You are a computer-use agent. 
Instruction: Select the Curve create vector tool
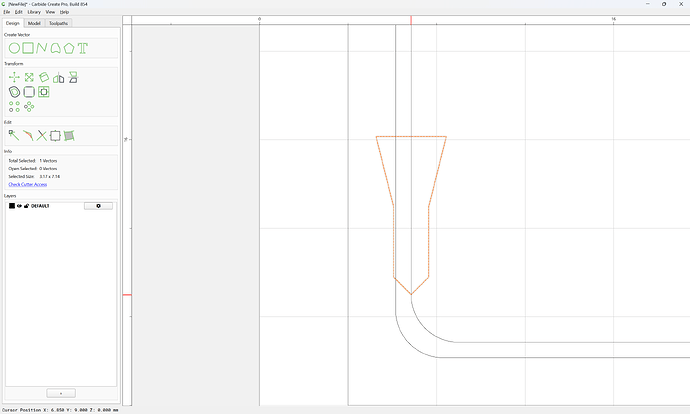tap(55, 48)
